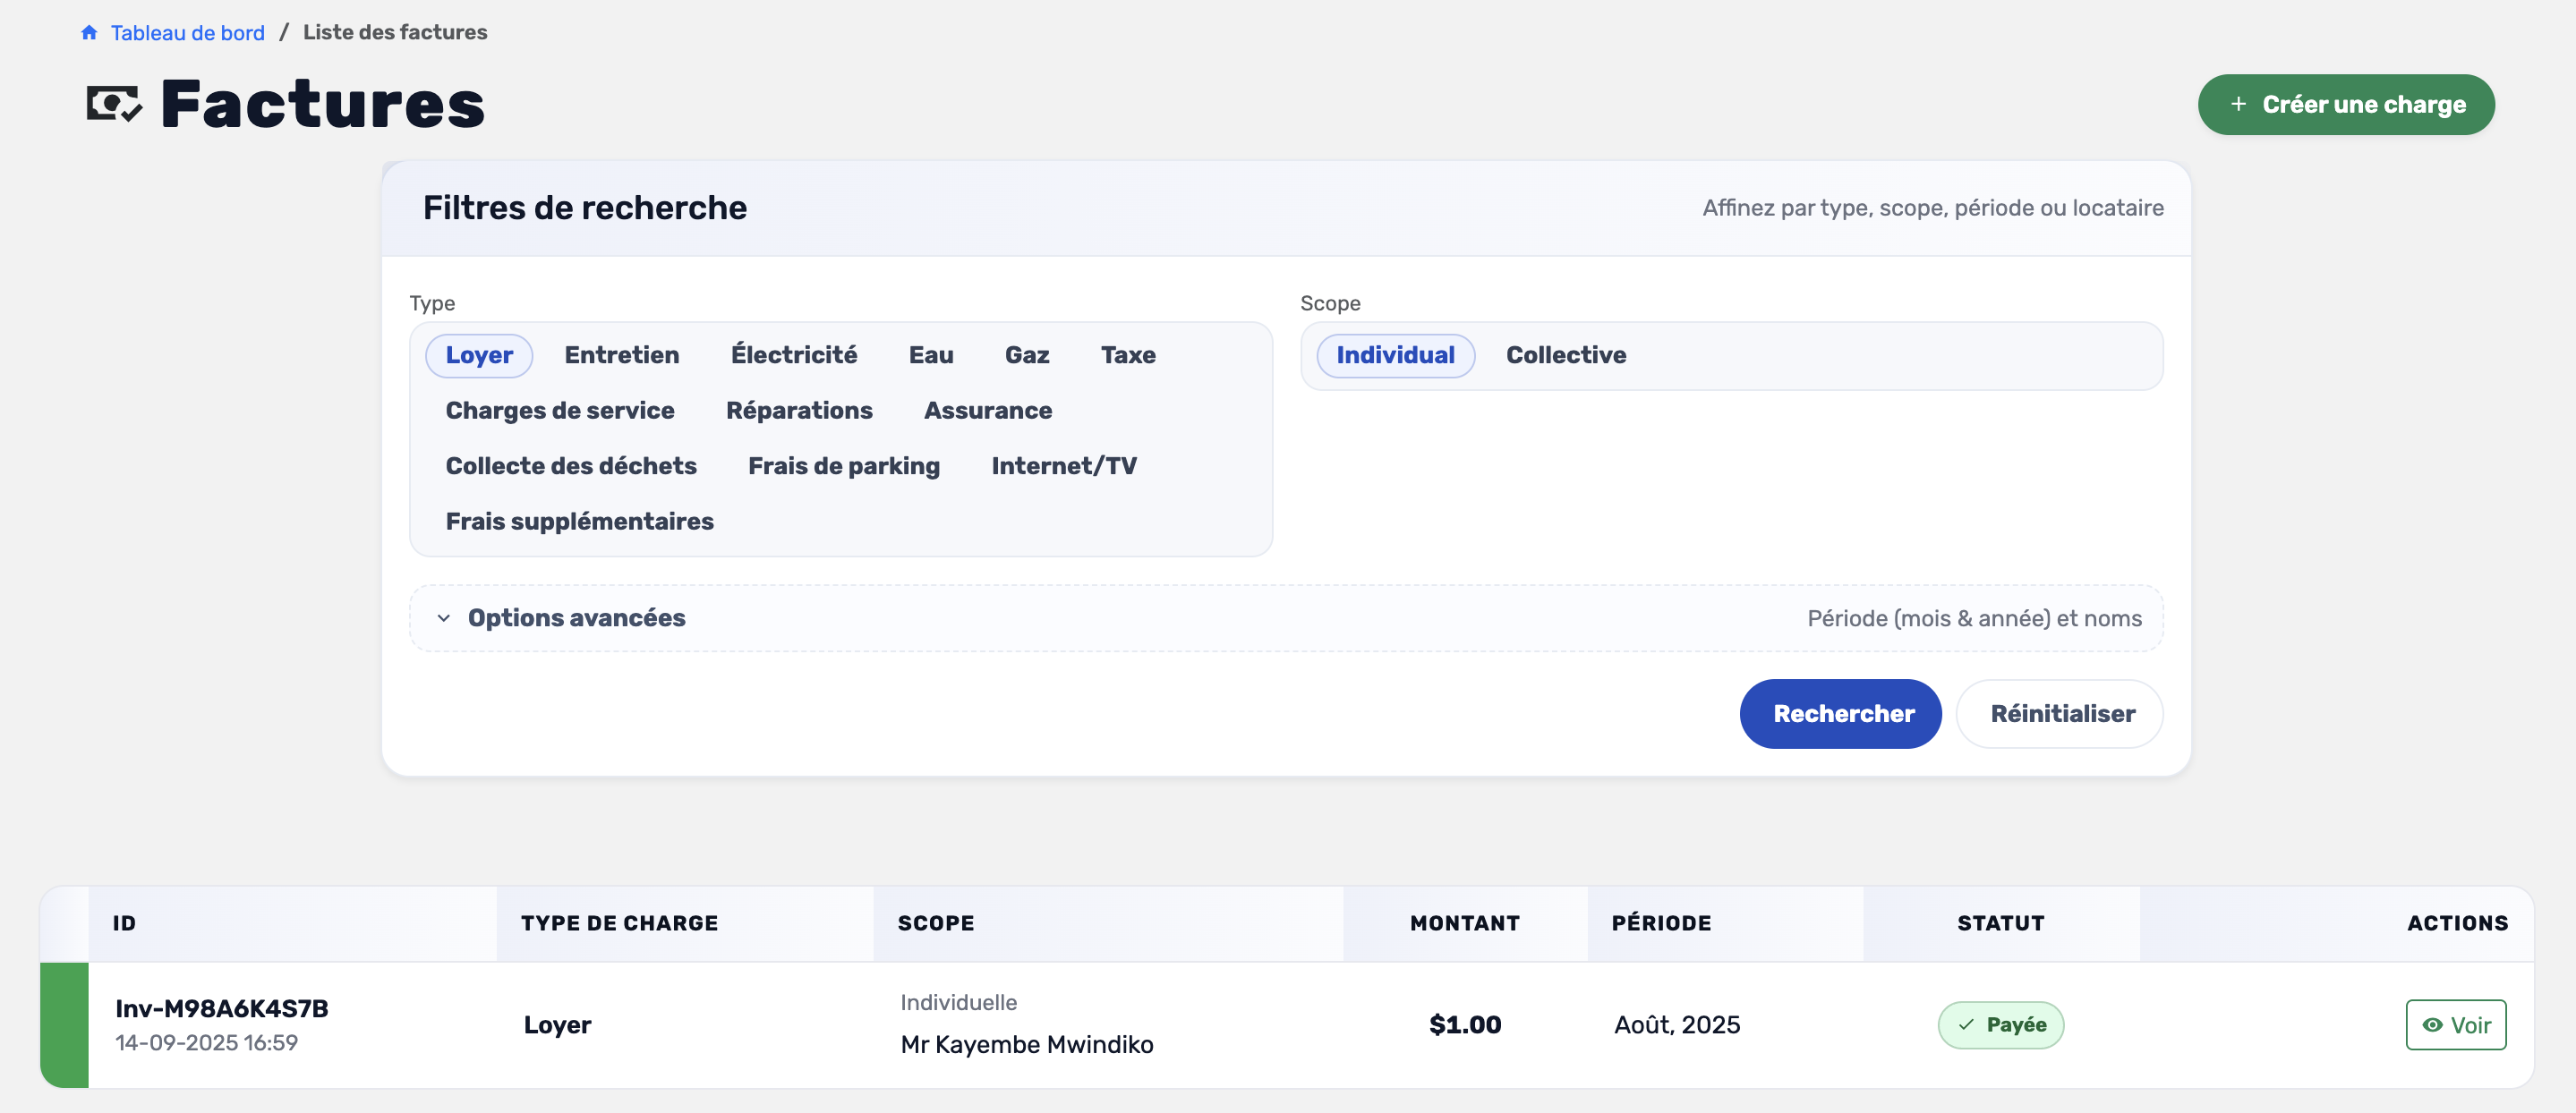Select the Collective scope filter
Image resolution: width=2576 pixels, height=1113 pixels.
(1565, 355)
